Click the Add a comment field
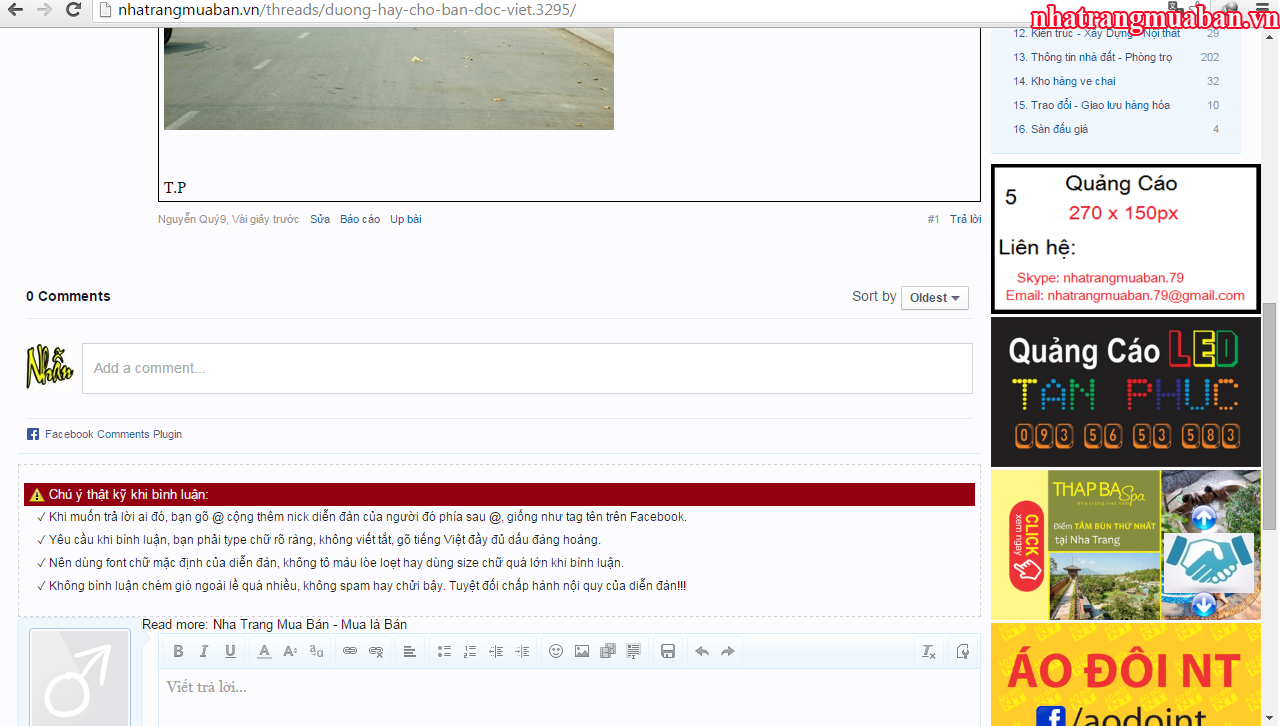The width and height of the screenshot is (1280, 726). coord(527,368)
